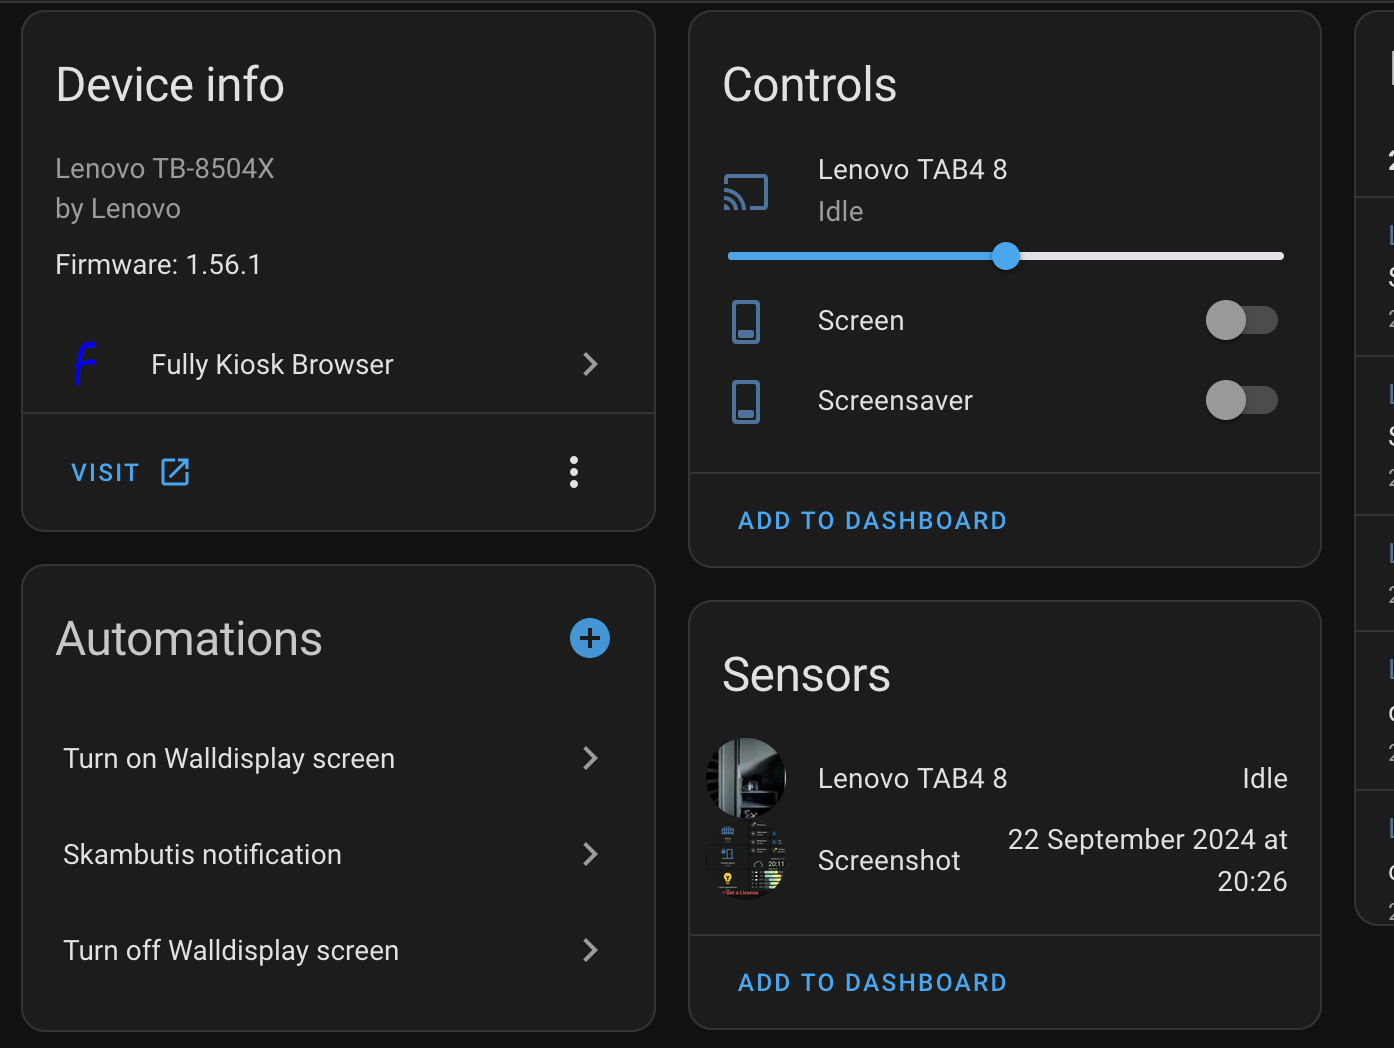Adjust the volume slider for Lenovo TAB4 8
The height and width of the screenshot is (1048, 1394).
1006,256
